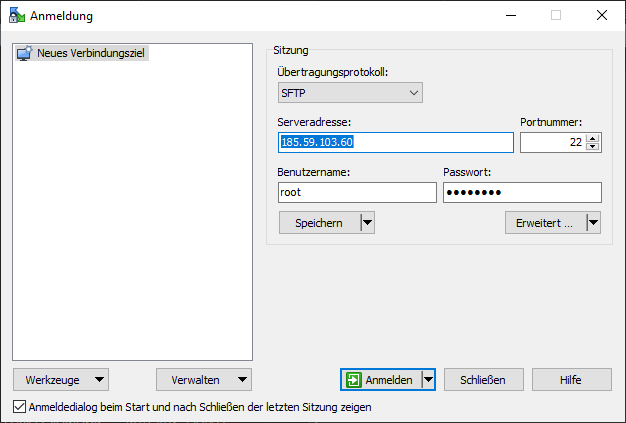Open the Verwalten menu button
The height and width of the screenshot is (423, 626).
click(204, 380)
